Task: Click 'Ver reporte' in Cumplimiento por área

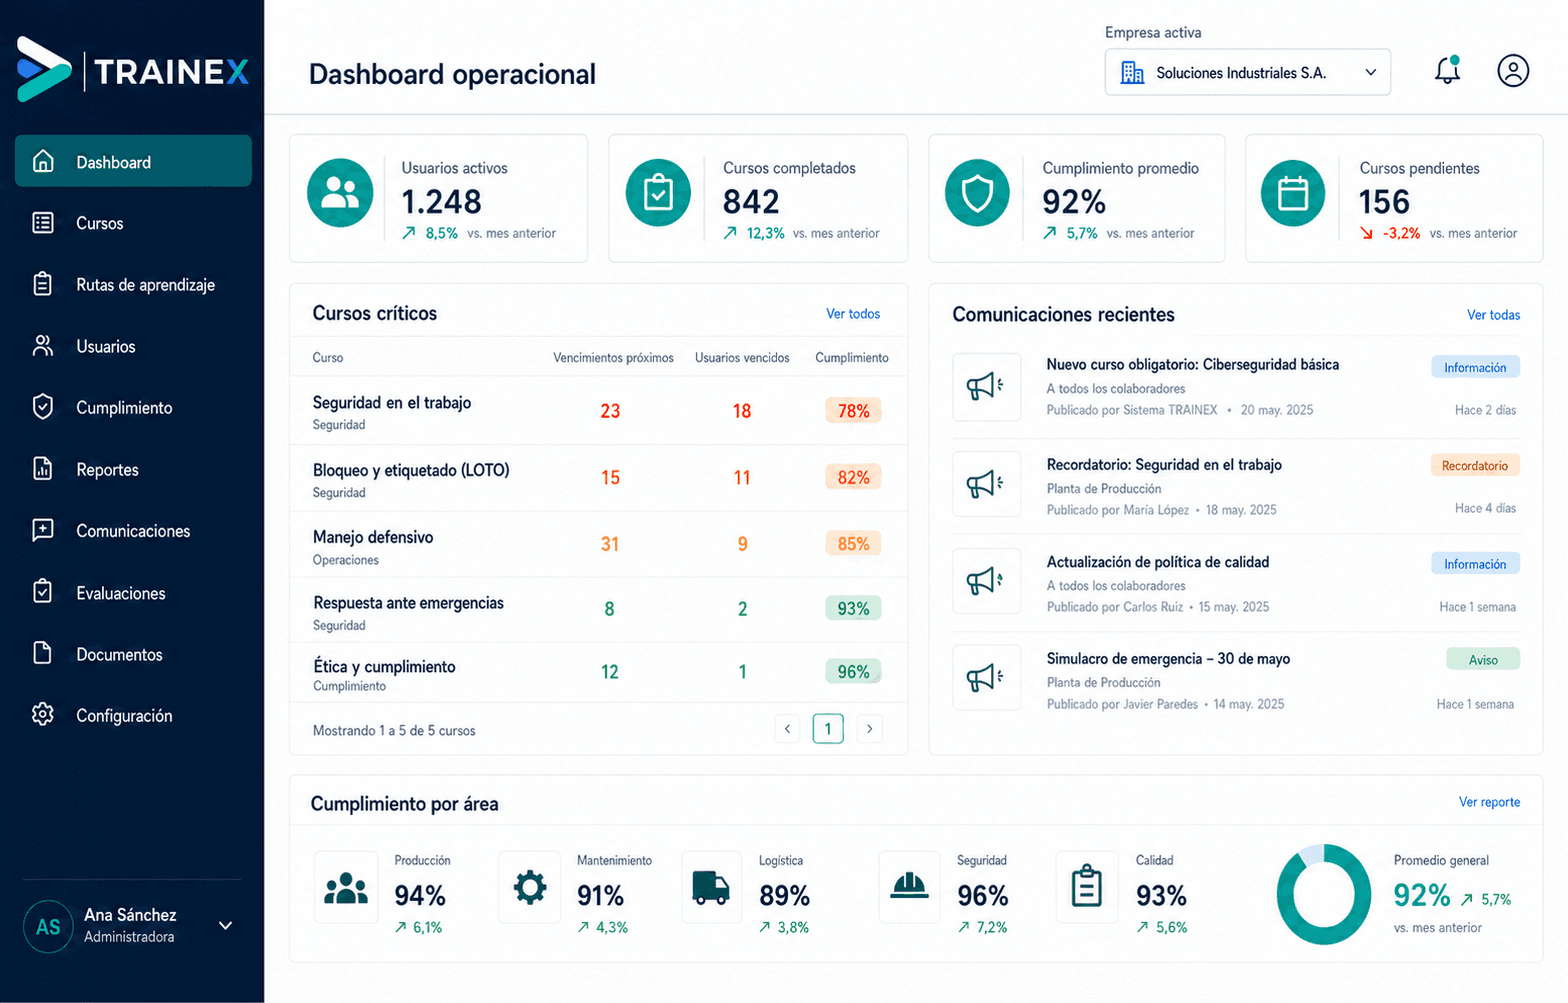Action: tap(1489, 801)
